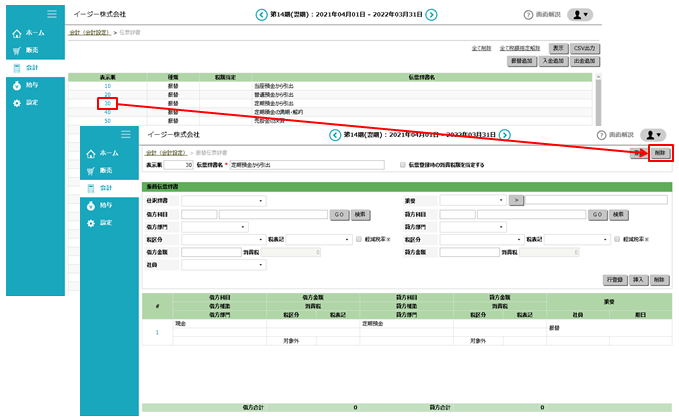Open the entry numbered 30 in the list
This screenshot has height=420, width=679.
[107, 102]
